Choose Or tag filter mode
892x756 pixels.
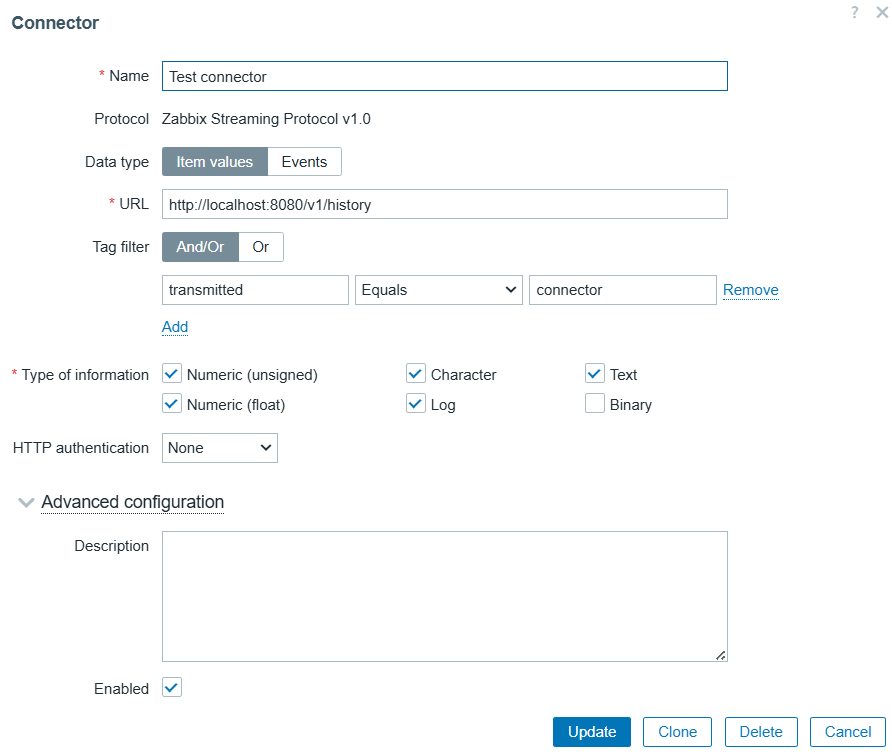point(260,247)
